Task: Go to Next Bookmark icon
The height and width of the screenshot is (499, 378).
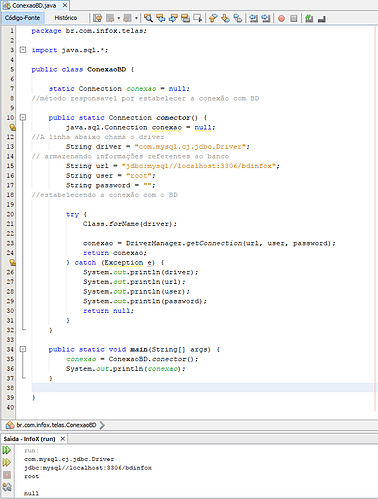Action: 225,18
